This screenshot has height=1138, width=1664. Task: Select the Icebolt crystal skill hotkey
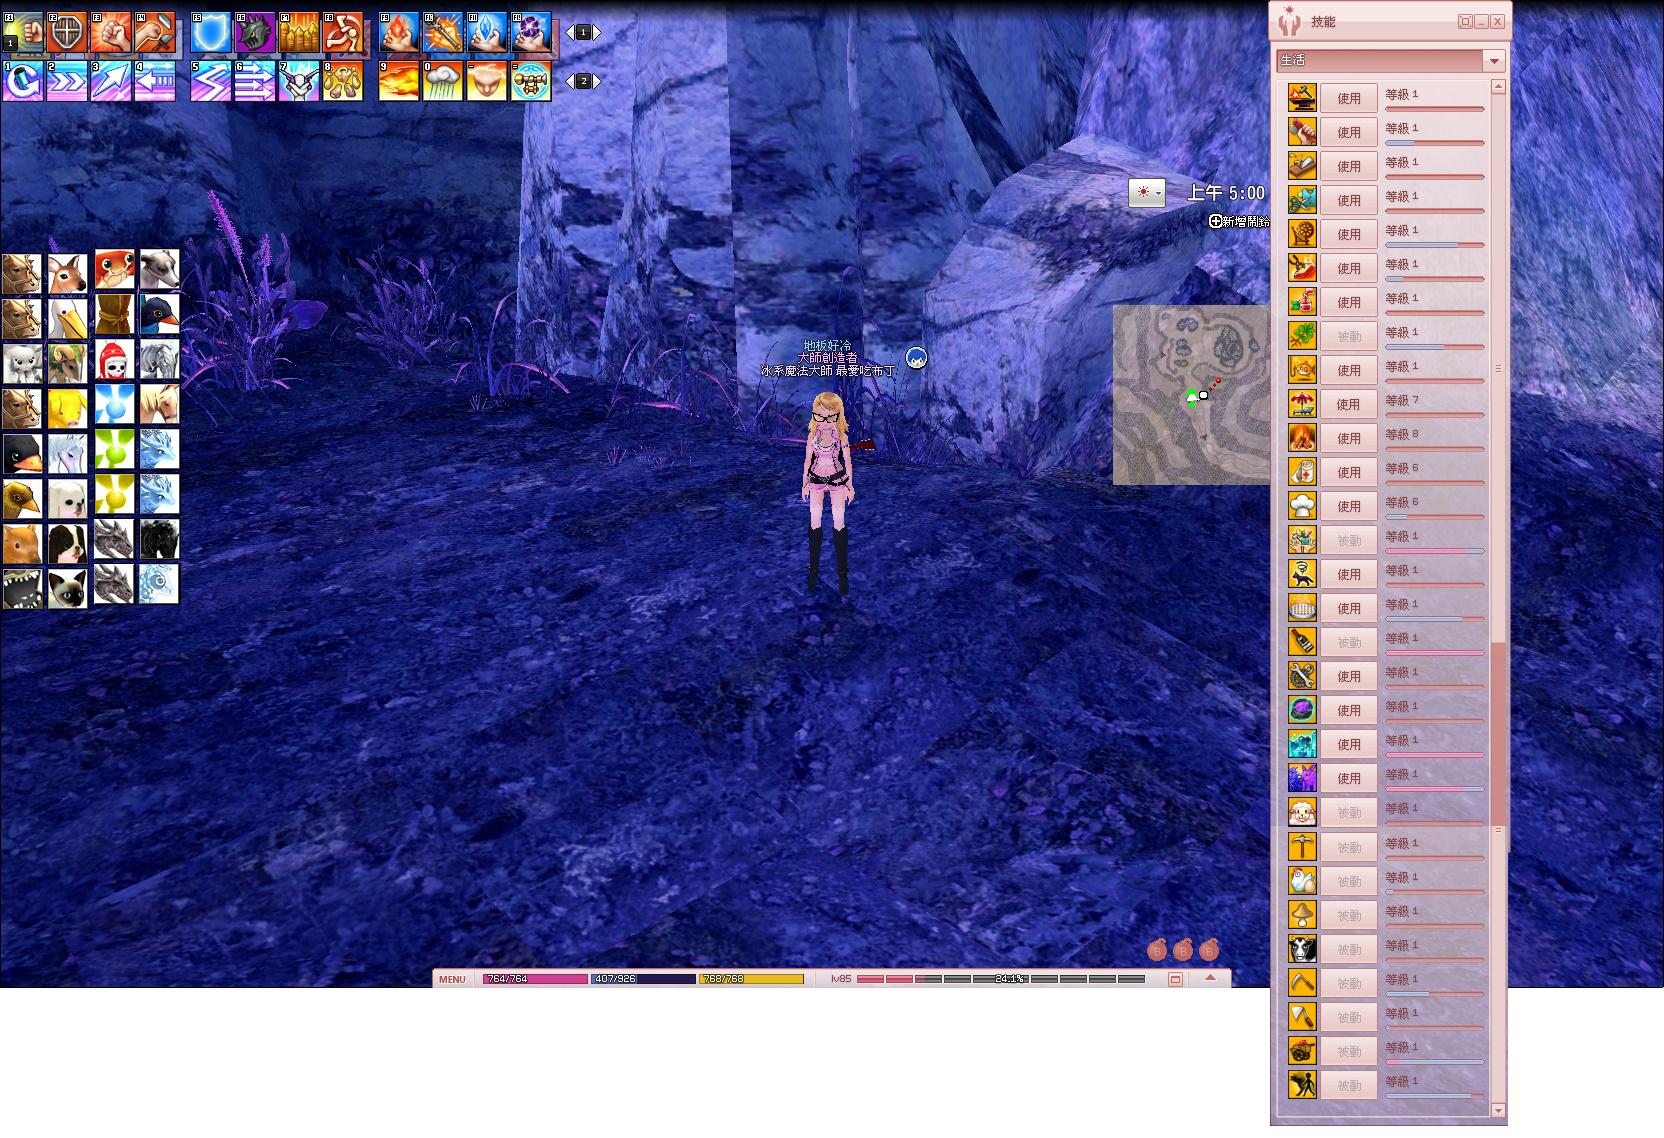click(x=487, y=33)
